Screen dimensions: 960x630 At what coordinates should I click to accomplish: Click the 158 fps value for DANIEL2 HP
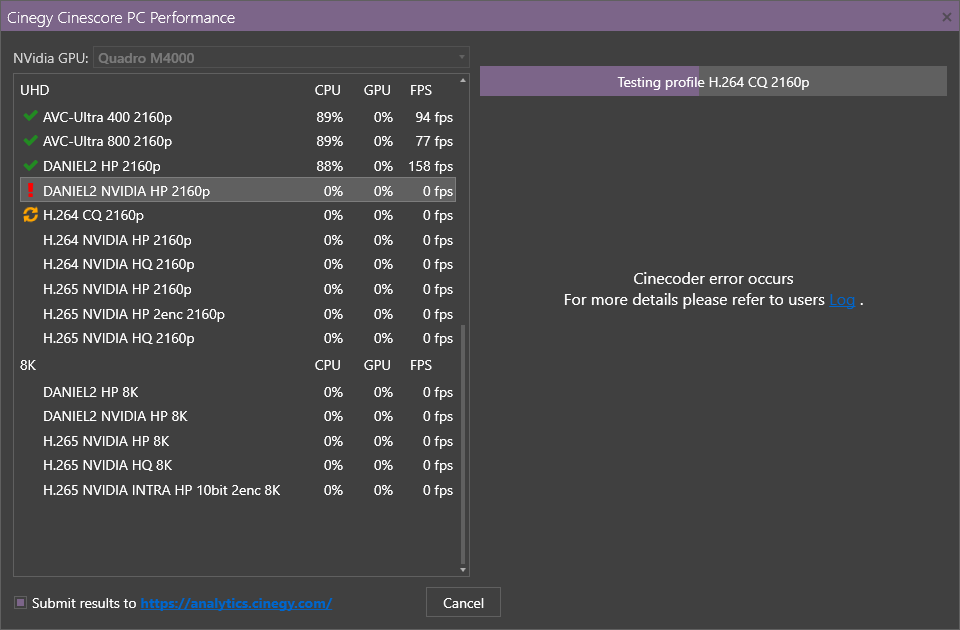point(430,166)
